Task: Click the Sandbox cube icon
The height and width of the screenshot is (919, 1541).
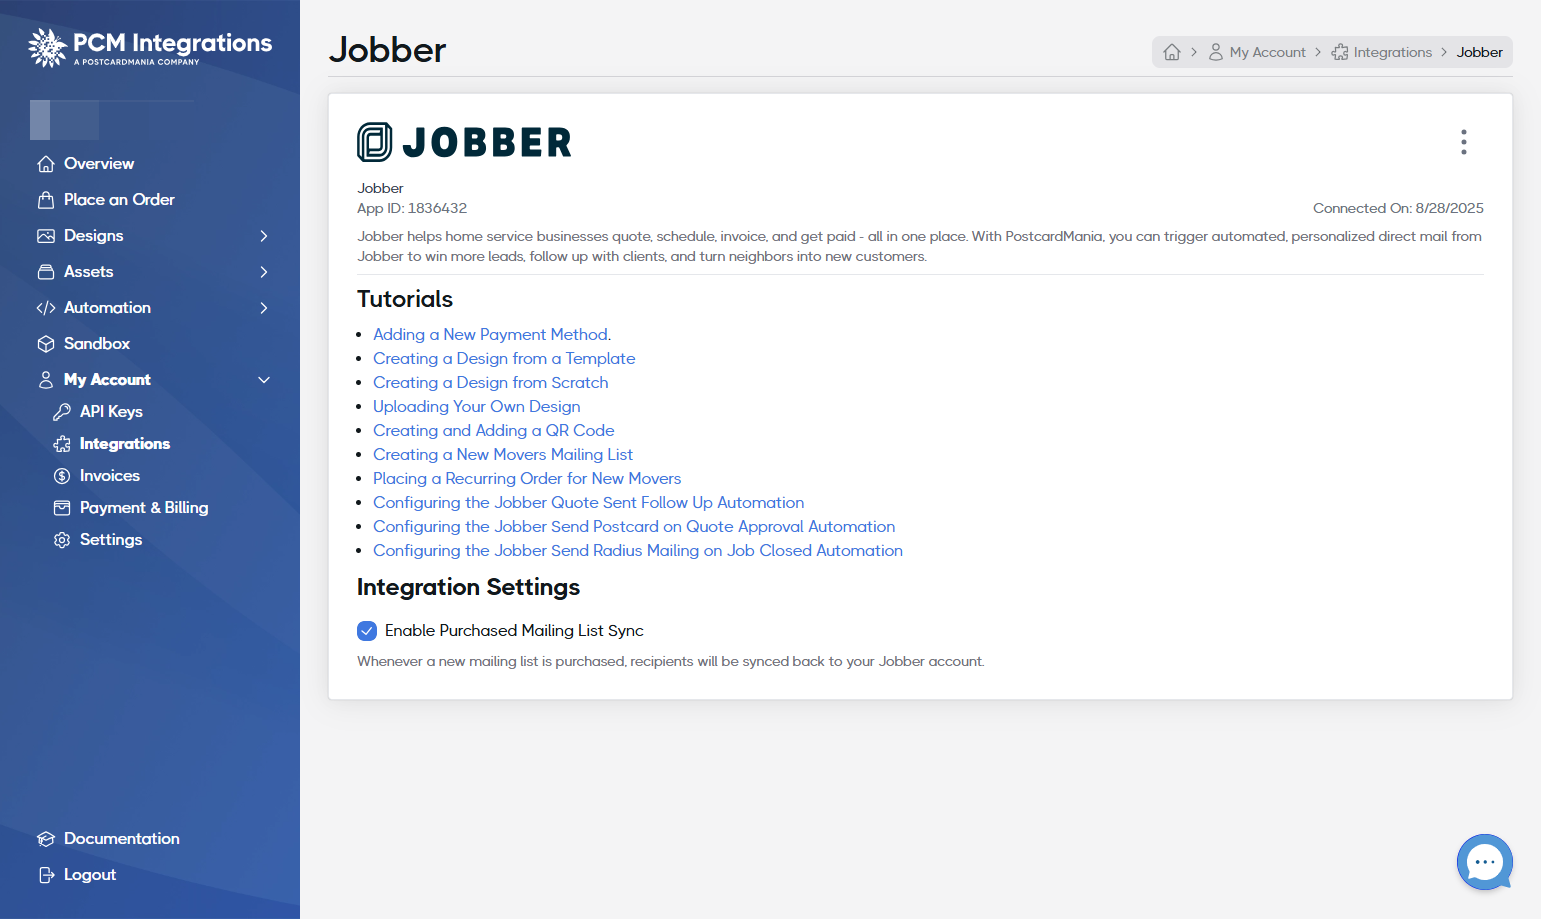Action: click(45, 344)
